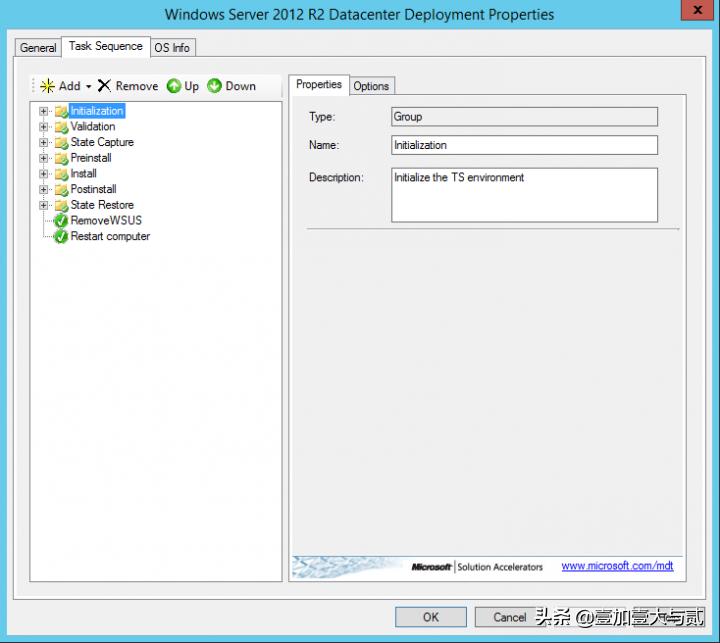Click the Add label in toolbar

(x=70, y=86)
